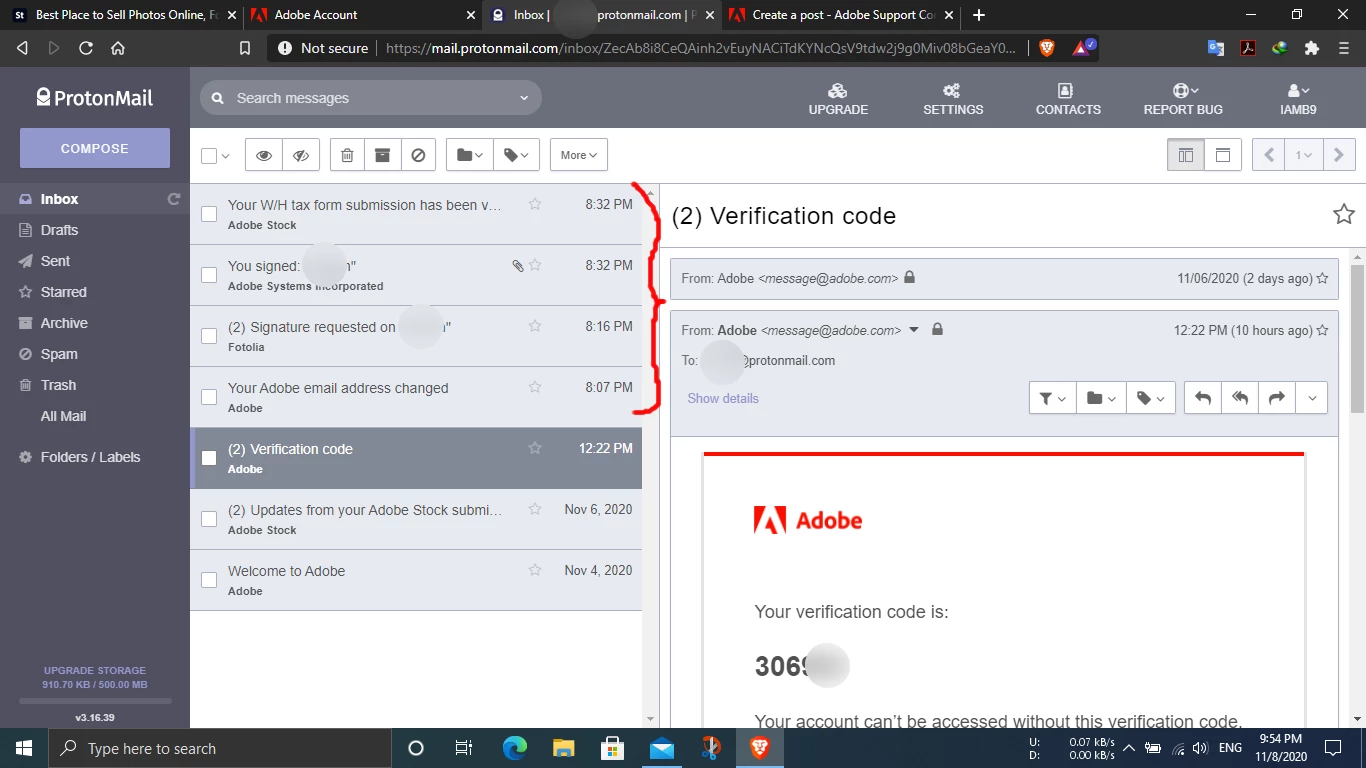Mark as spam with the ban-circle toolbar icon
This screenshot has width=1366, height=768.
(x=418, y=155)
